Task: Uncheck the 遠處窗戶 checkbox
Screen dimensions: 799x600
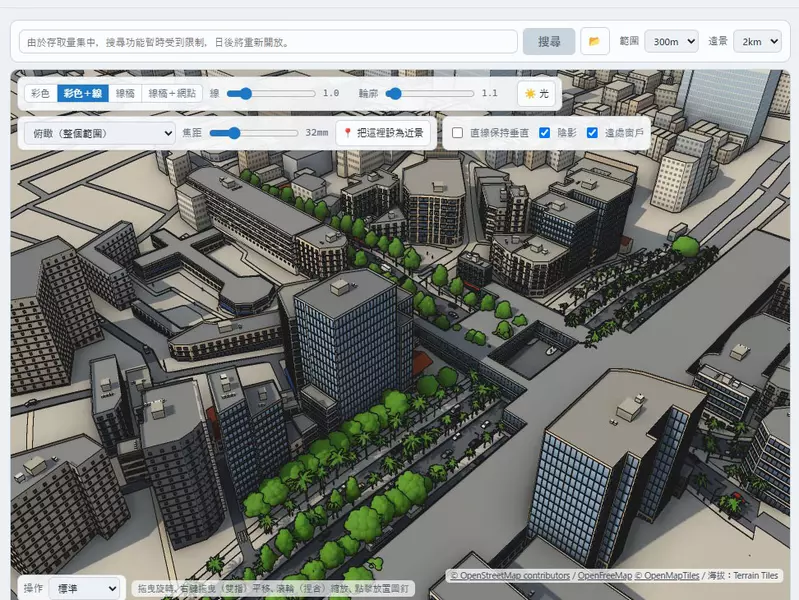Action: (592, 133)
